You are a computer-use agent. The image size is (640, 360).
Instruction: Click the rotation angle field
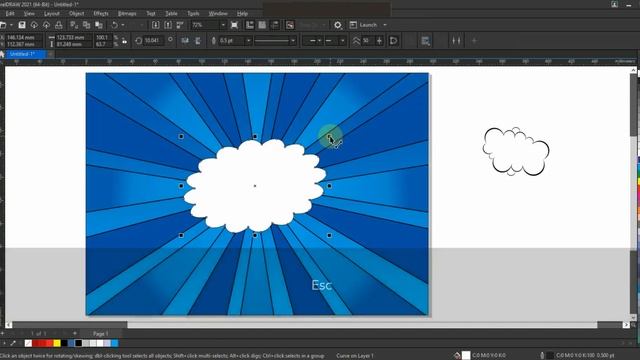pyautogui.click(x=154, y=40)
